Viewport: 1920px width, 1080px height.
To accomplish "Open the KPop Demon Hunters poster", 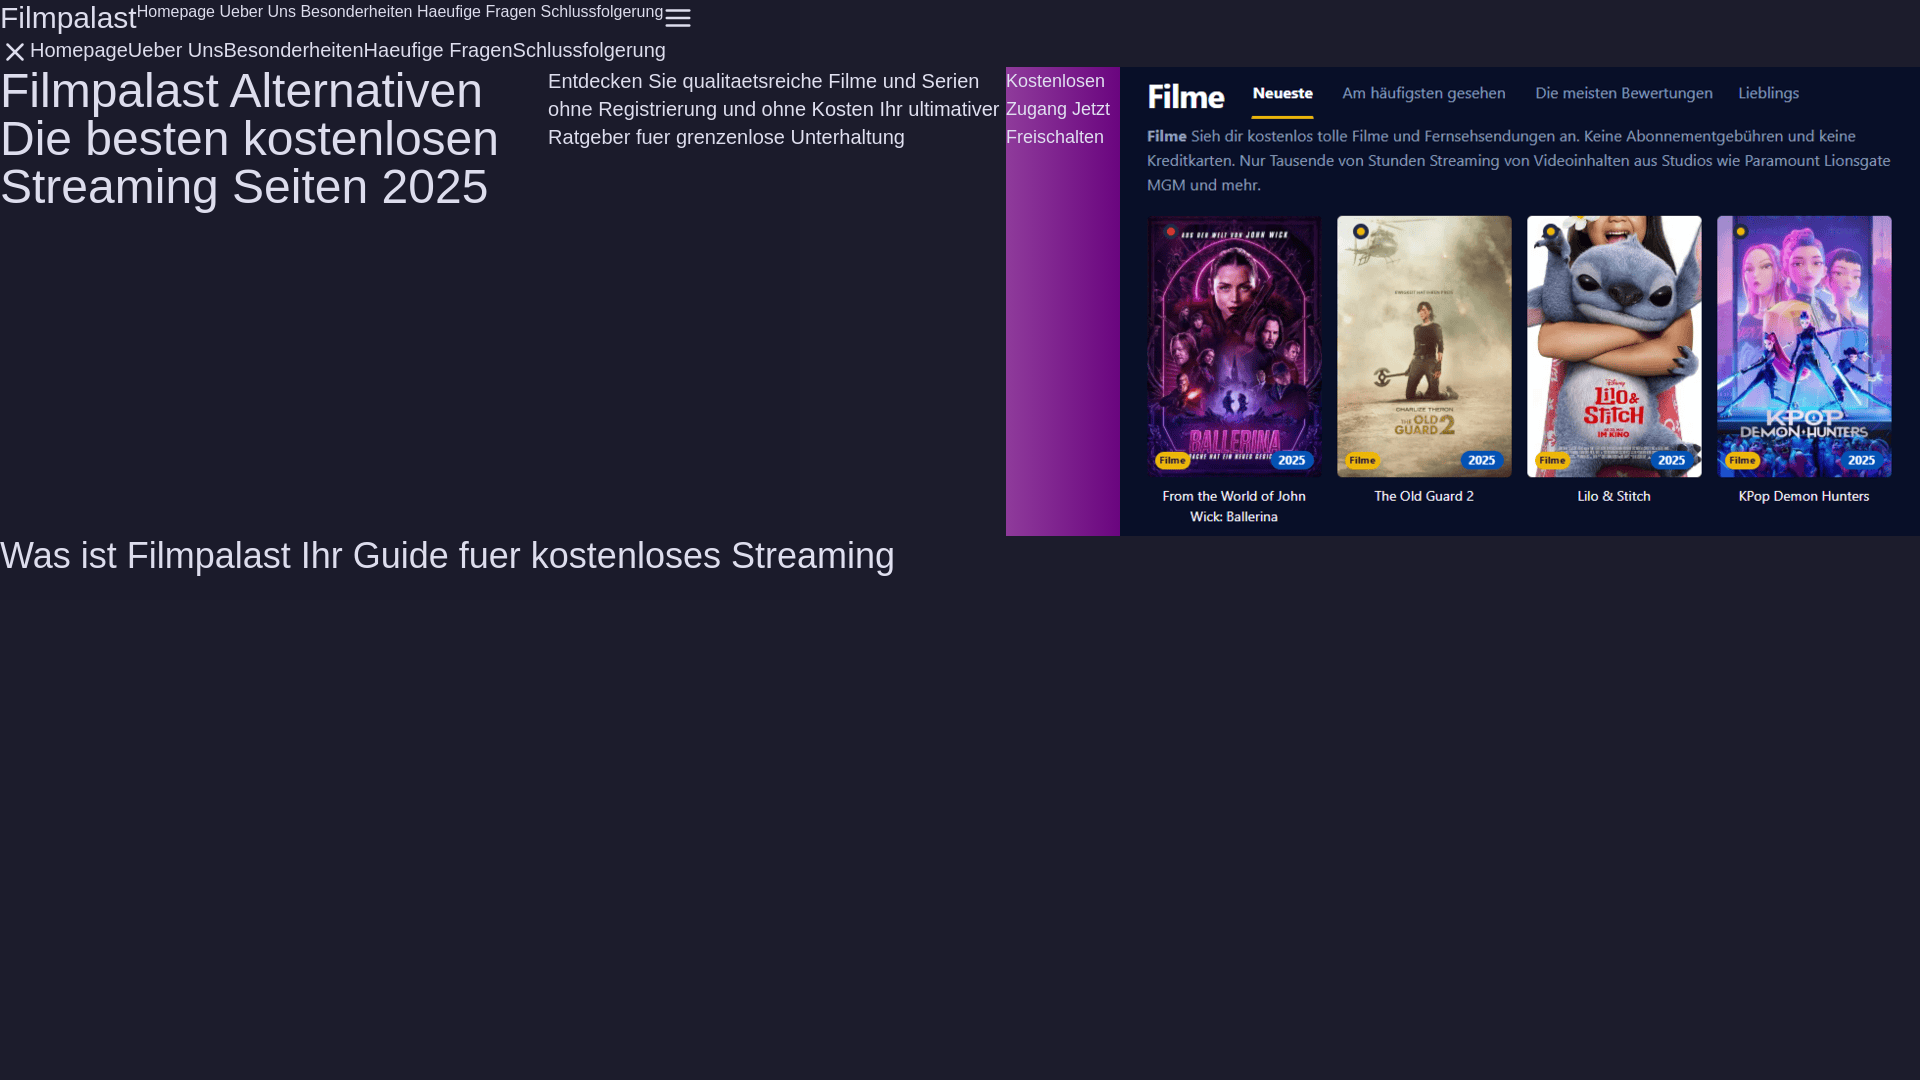I will (x=1804, y=346).
